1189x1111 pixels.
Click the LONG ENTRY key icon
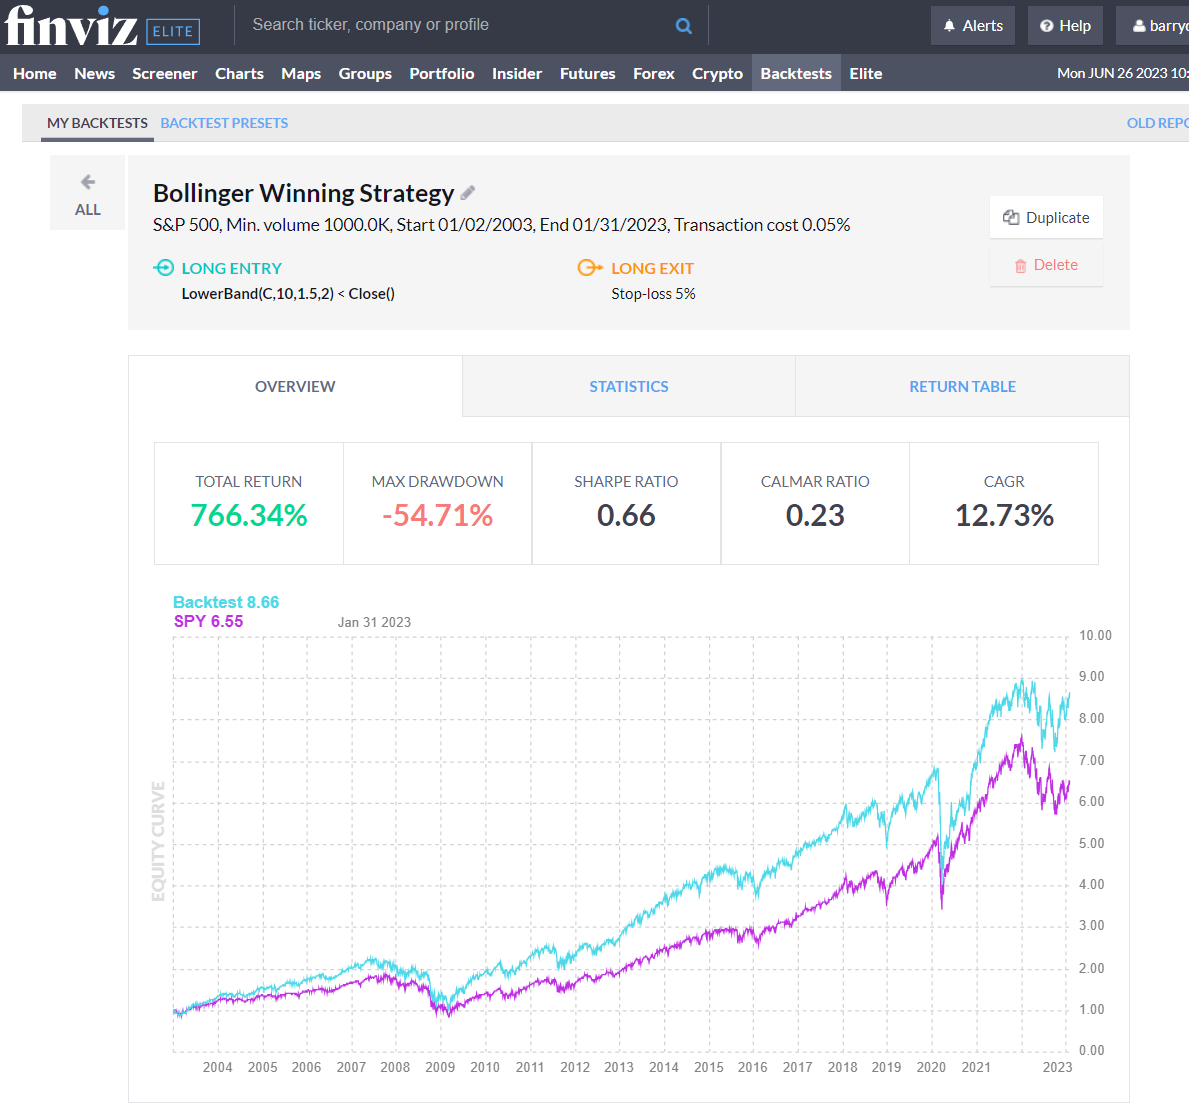point(162,267)
